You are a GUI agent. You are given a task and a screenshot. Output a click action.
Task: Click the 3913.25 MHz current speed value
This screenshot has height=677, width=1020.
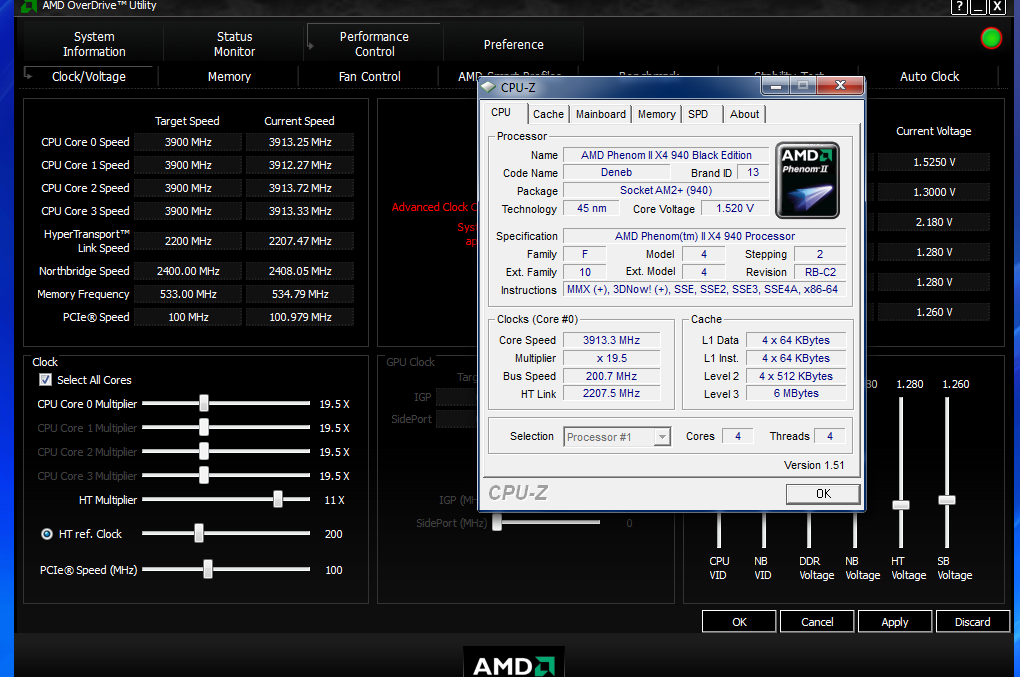click(300, 142)
